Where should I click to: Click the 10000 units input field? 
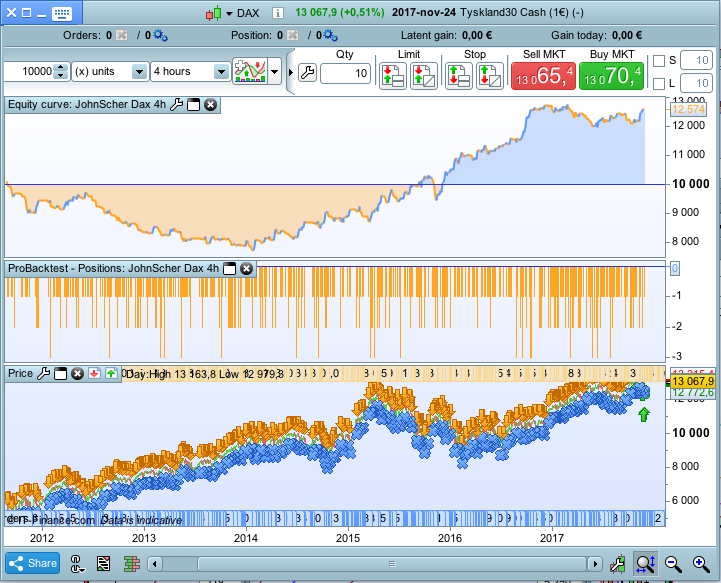(x=29, y=71)
